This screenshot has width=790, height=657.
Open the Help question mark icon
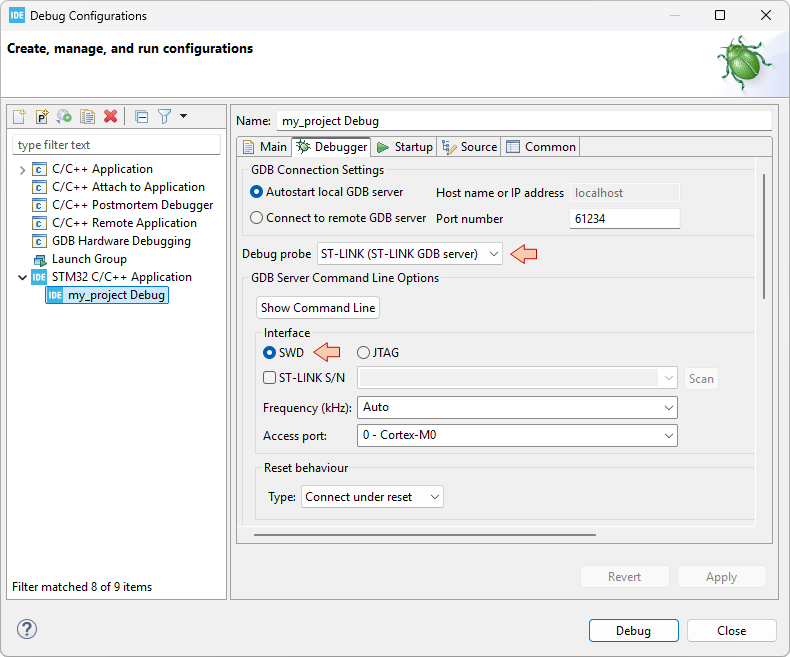coord(27,630)
